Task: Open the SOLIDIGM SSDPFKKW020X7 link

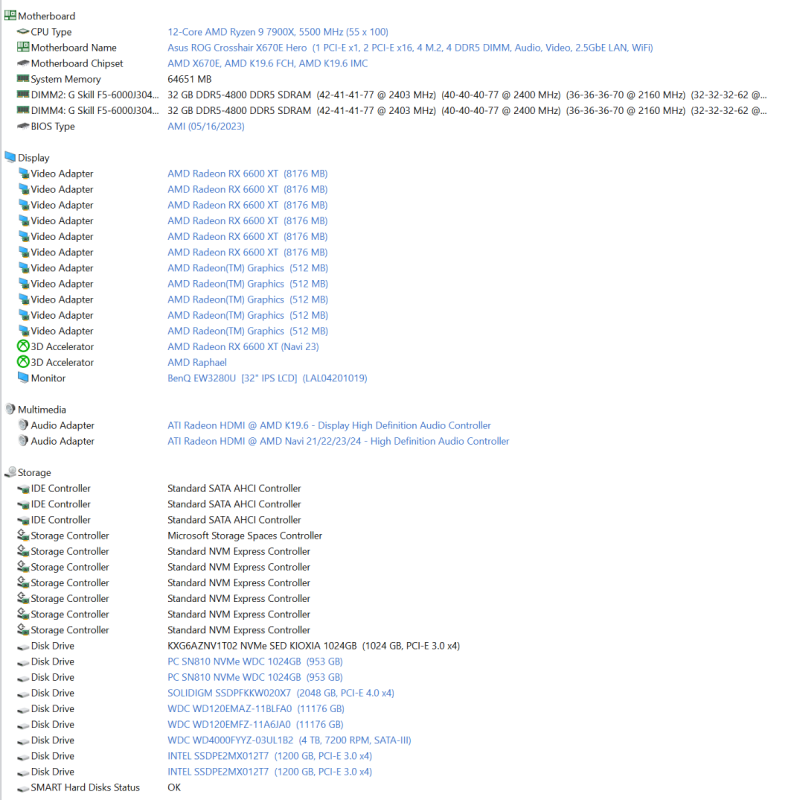Action: (281, 693)
